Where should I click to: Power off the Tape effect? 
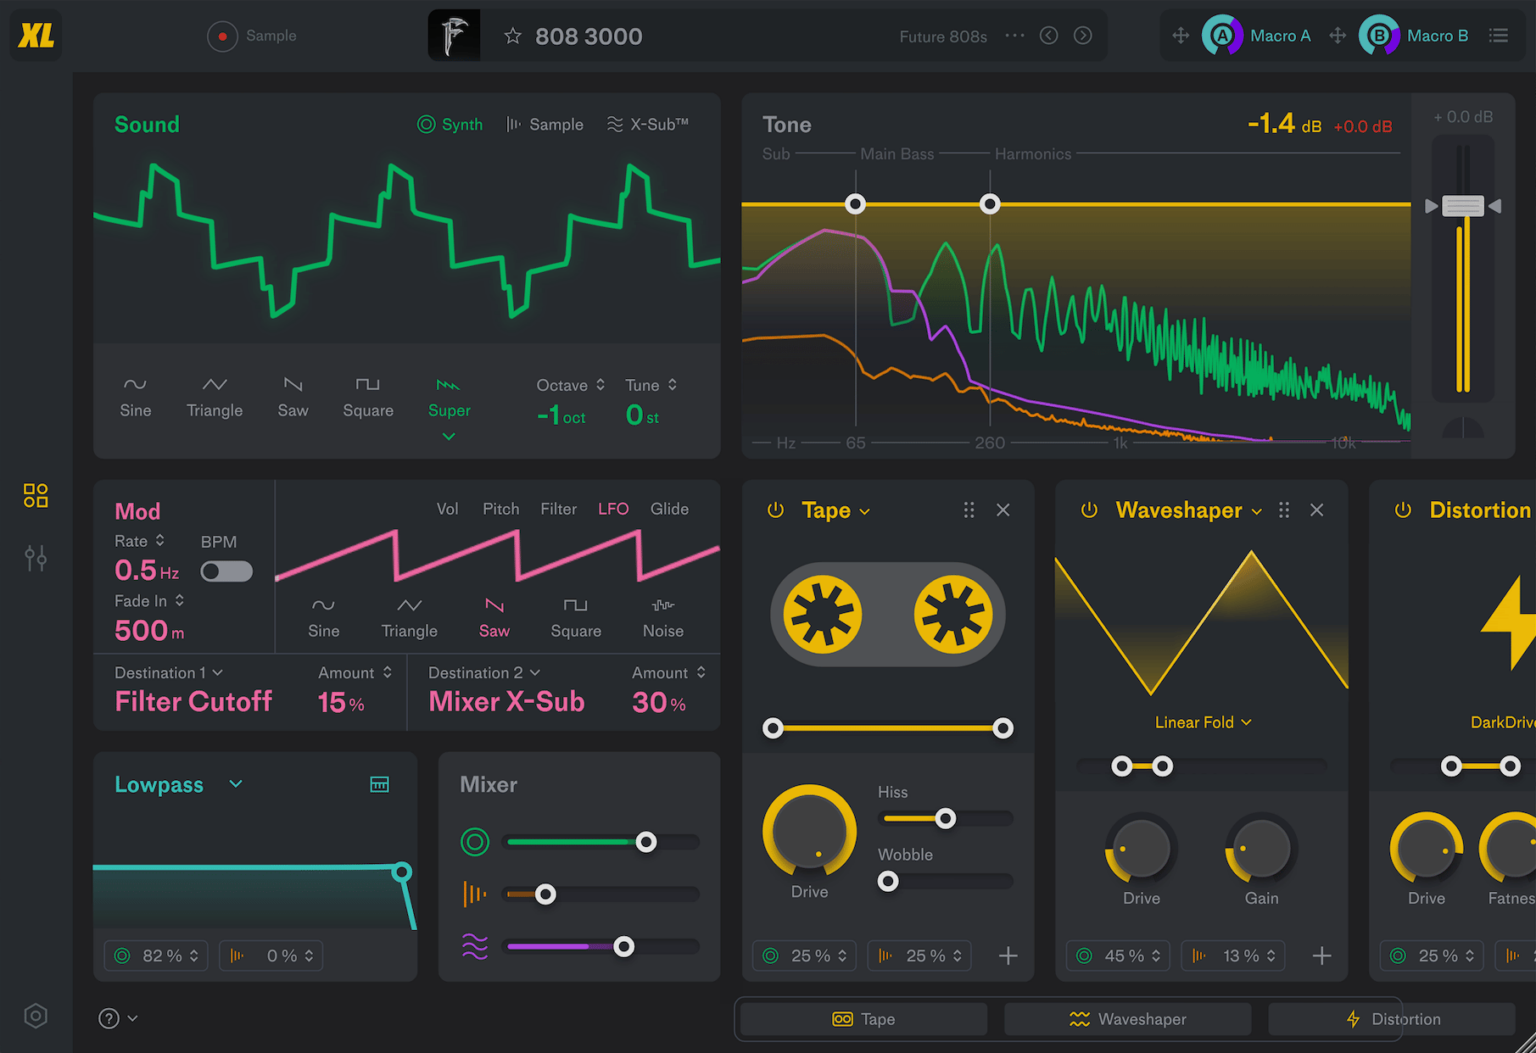(776, 510)
